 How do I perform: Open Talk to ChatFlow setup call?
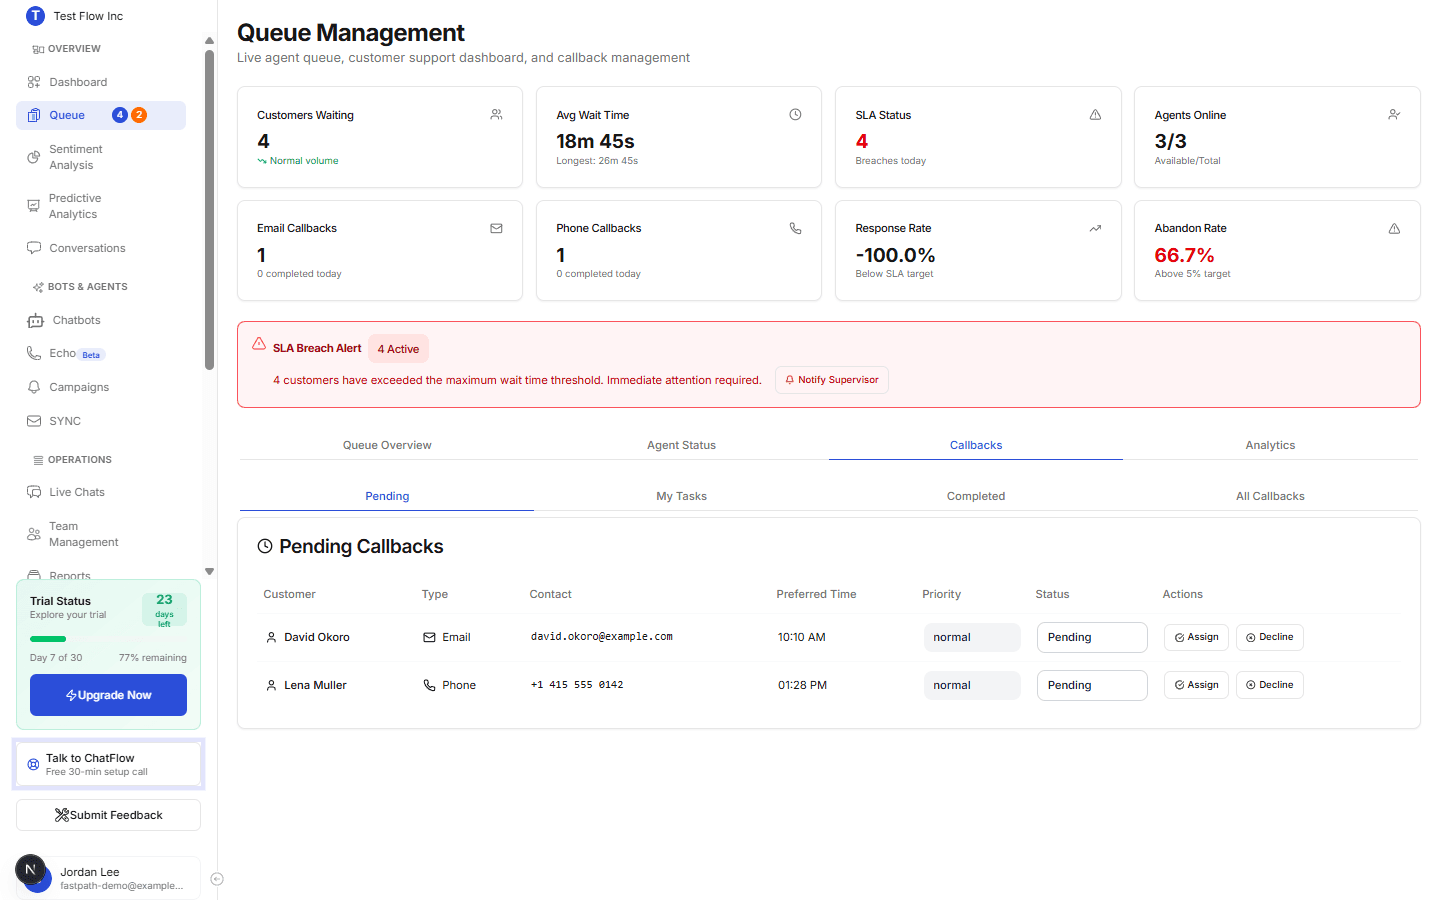pos(108,764)
